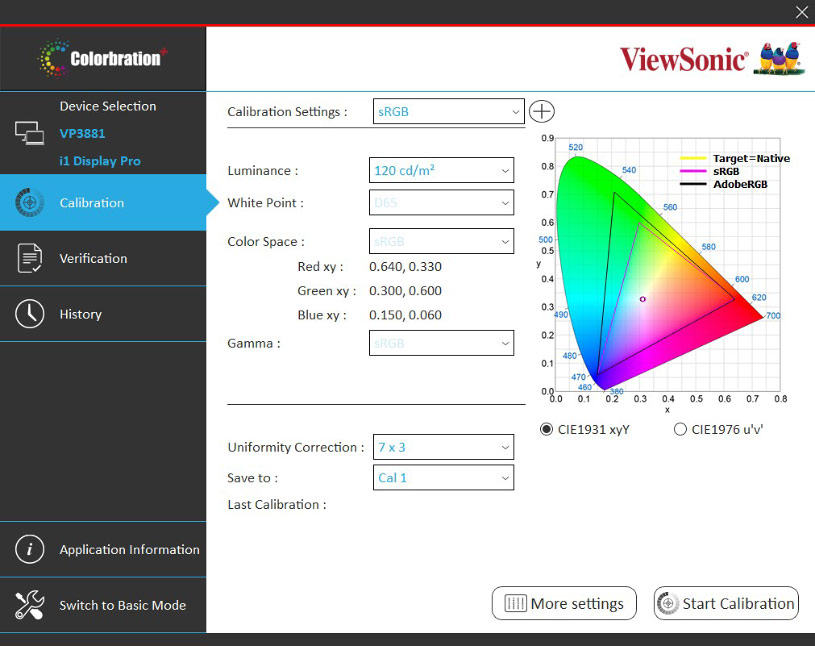Select the CIE1931 xyY radio button
Screen dimensions: 815x646
coord(546,429)
